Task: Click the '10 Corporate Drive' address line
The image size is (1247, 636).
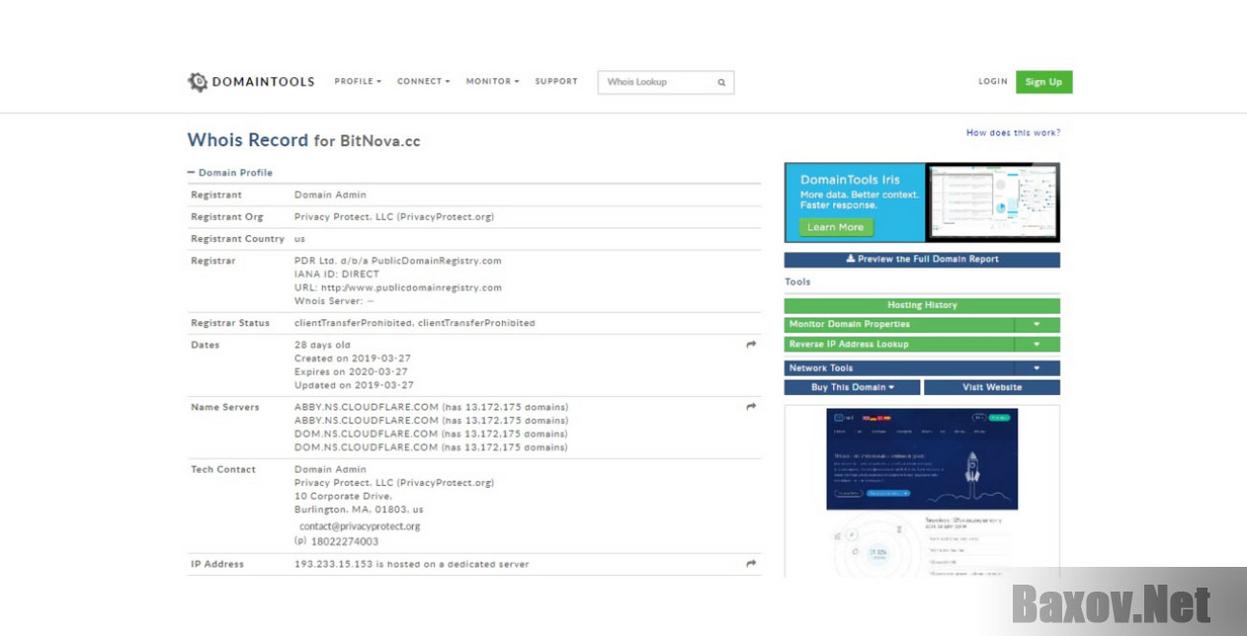Action: click(x=343, y=496)
